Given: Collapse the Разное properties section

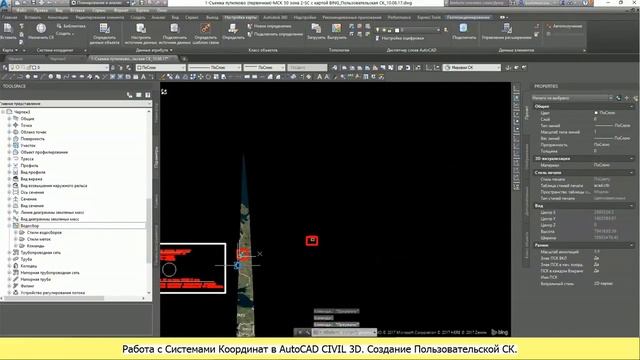Looking at the screenshot, I should point(632,245).
